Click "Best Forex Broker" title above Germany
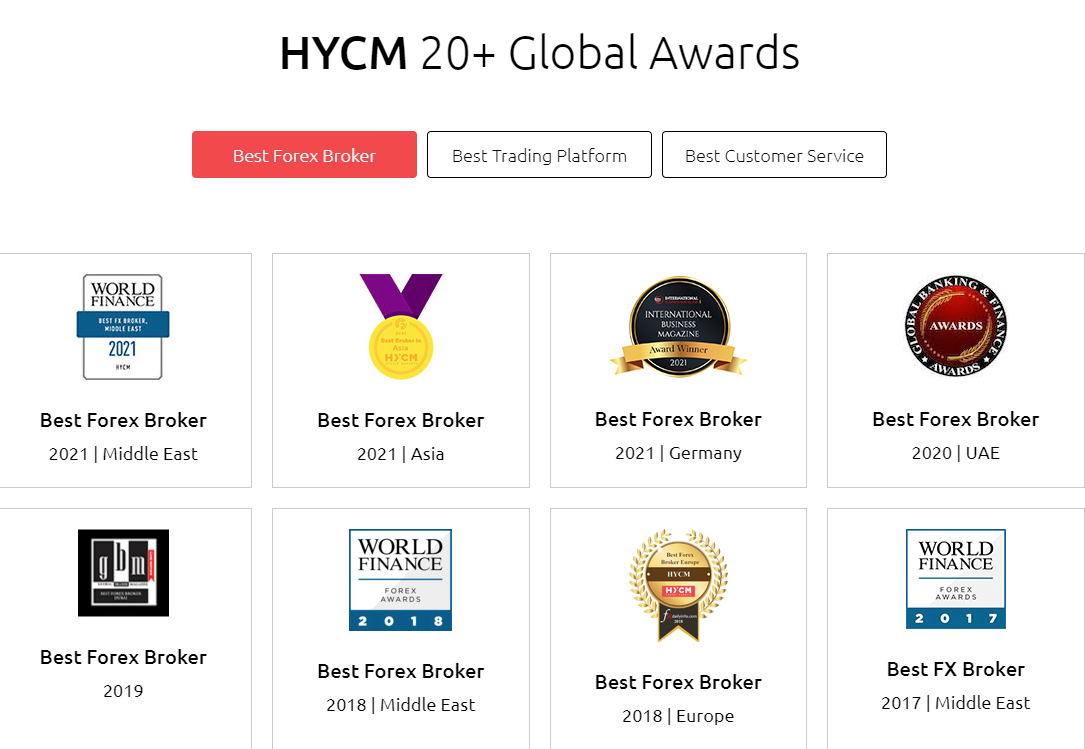Viewport: 1085px width, 749px height. coord(678,419)
